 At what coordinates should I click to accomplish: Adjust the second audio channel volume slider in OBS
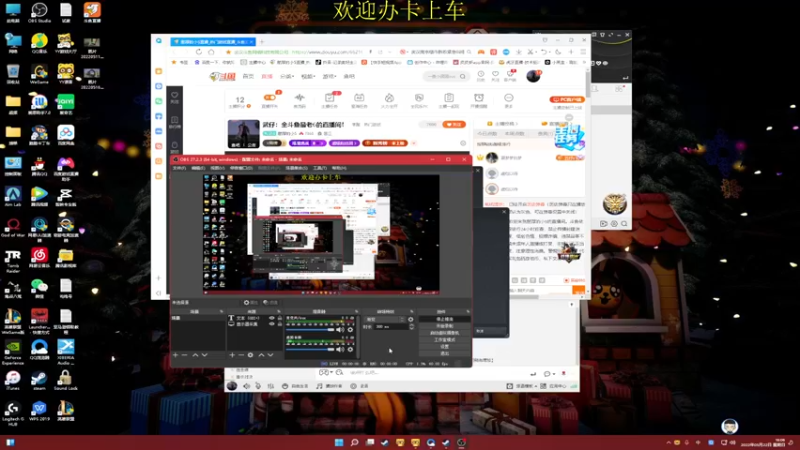pos(310,349)
